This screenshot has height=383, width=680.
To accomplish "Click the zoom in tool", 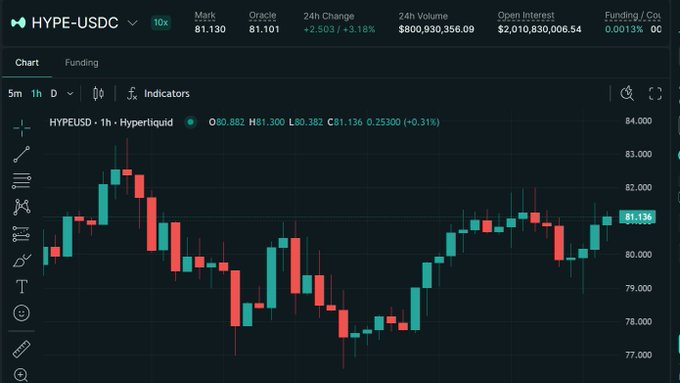I will pos(21,375).
